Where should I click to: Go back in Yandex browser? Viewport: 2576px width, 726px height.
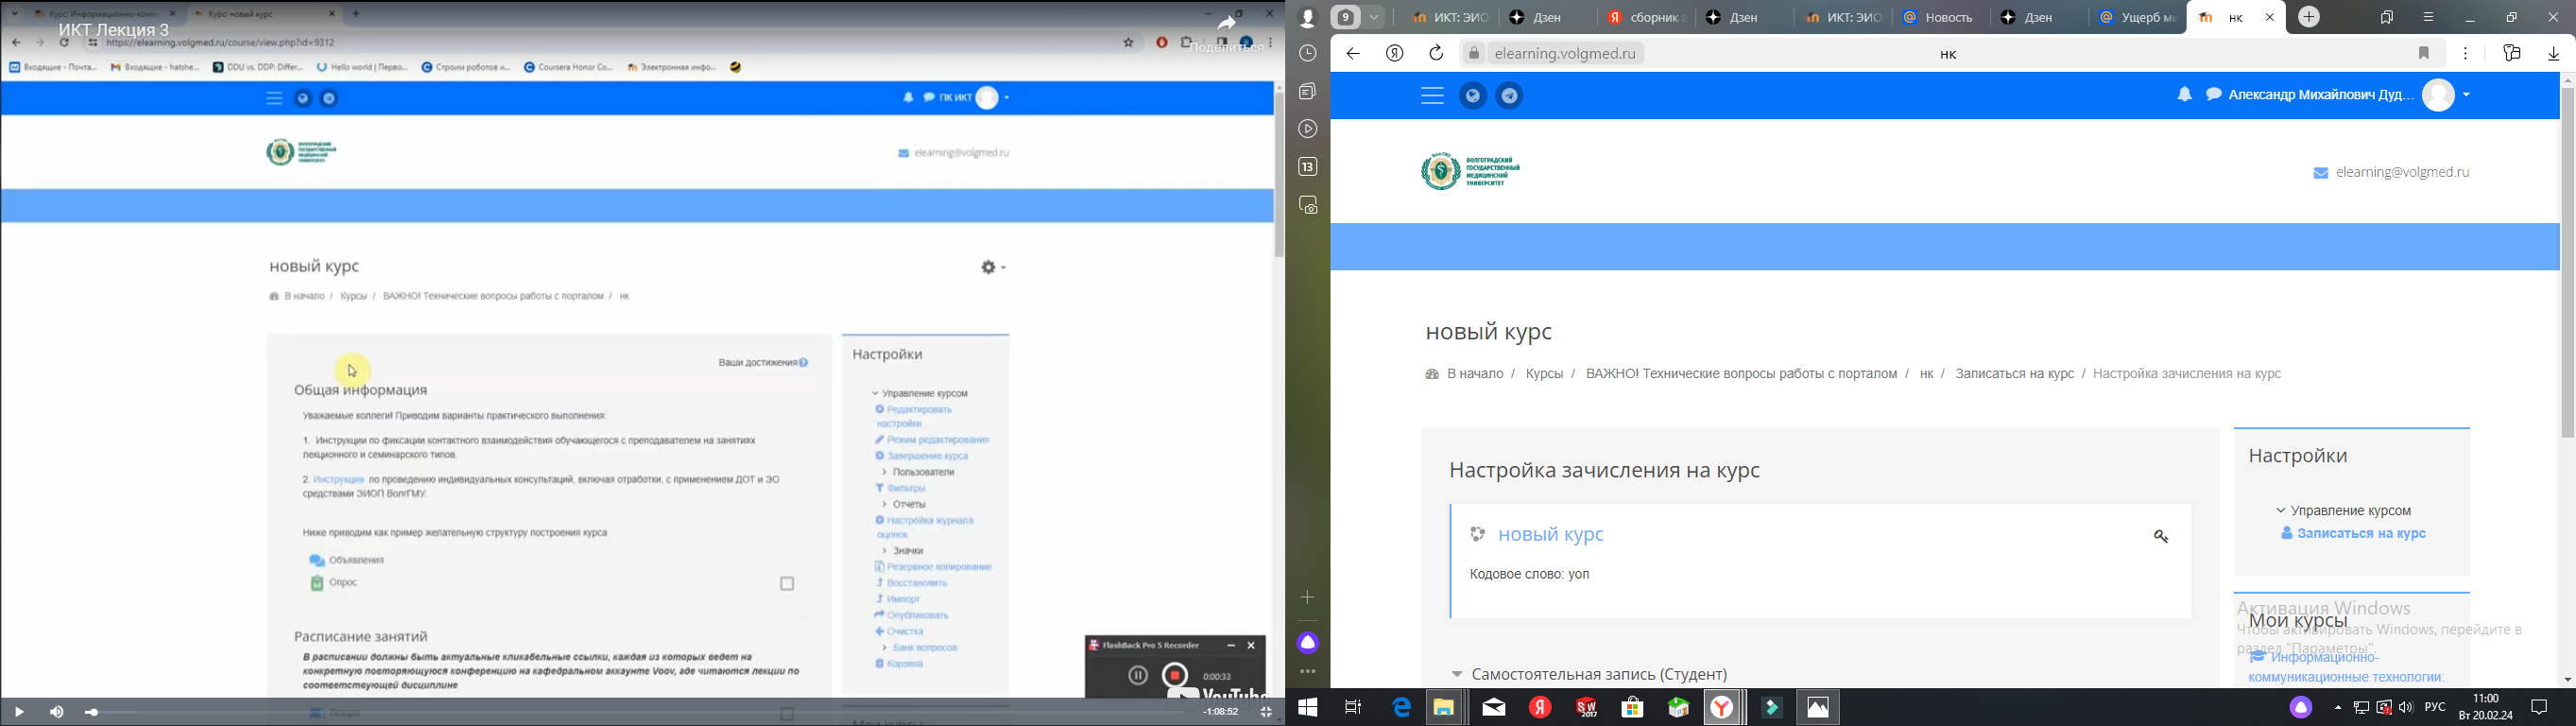pos(1353,54)
